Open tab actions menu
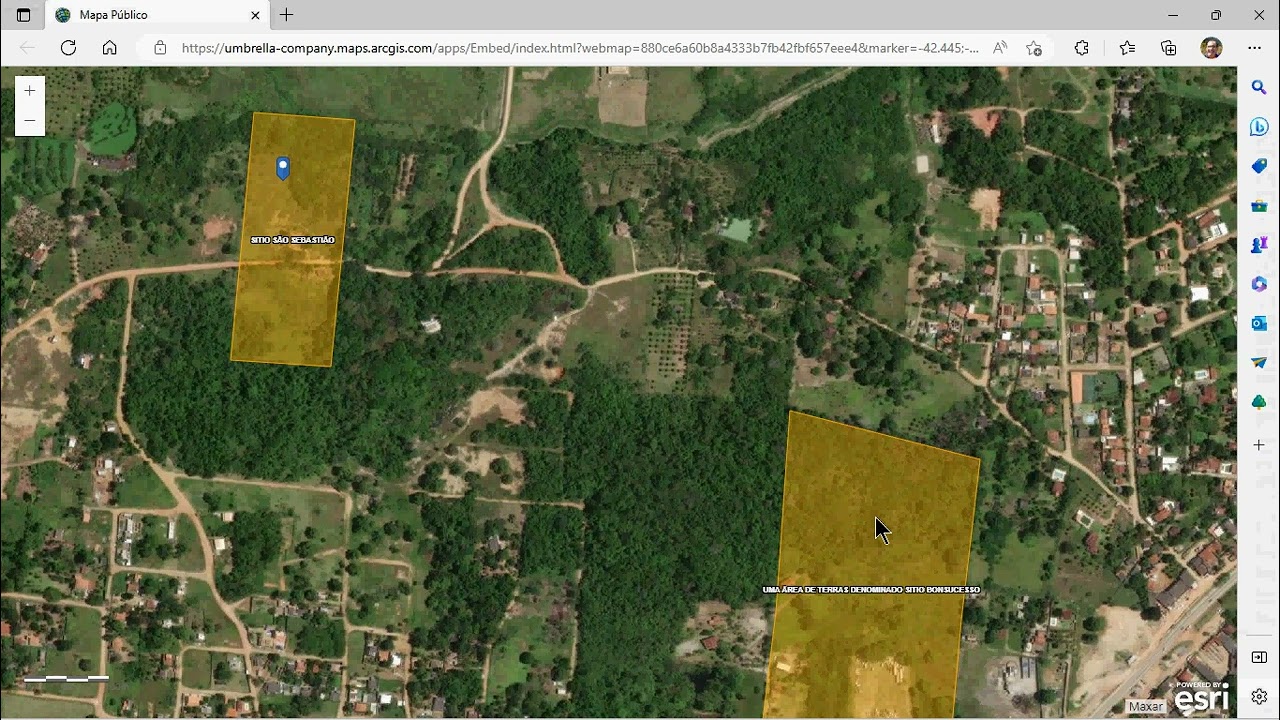The width and height of the screenshot is (1280, 720). coord(23,15)
